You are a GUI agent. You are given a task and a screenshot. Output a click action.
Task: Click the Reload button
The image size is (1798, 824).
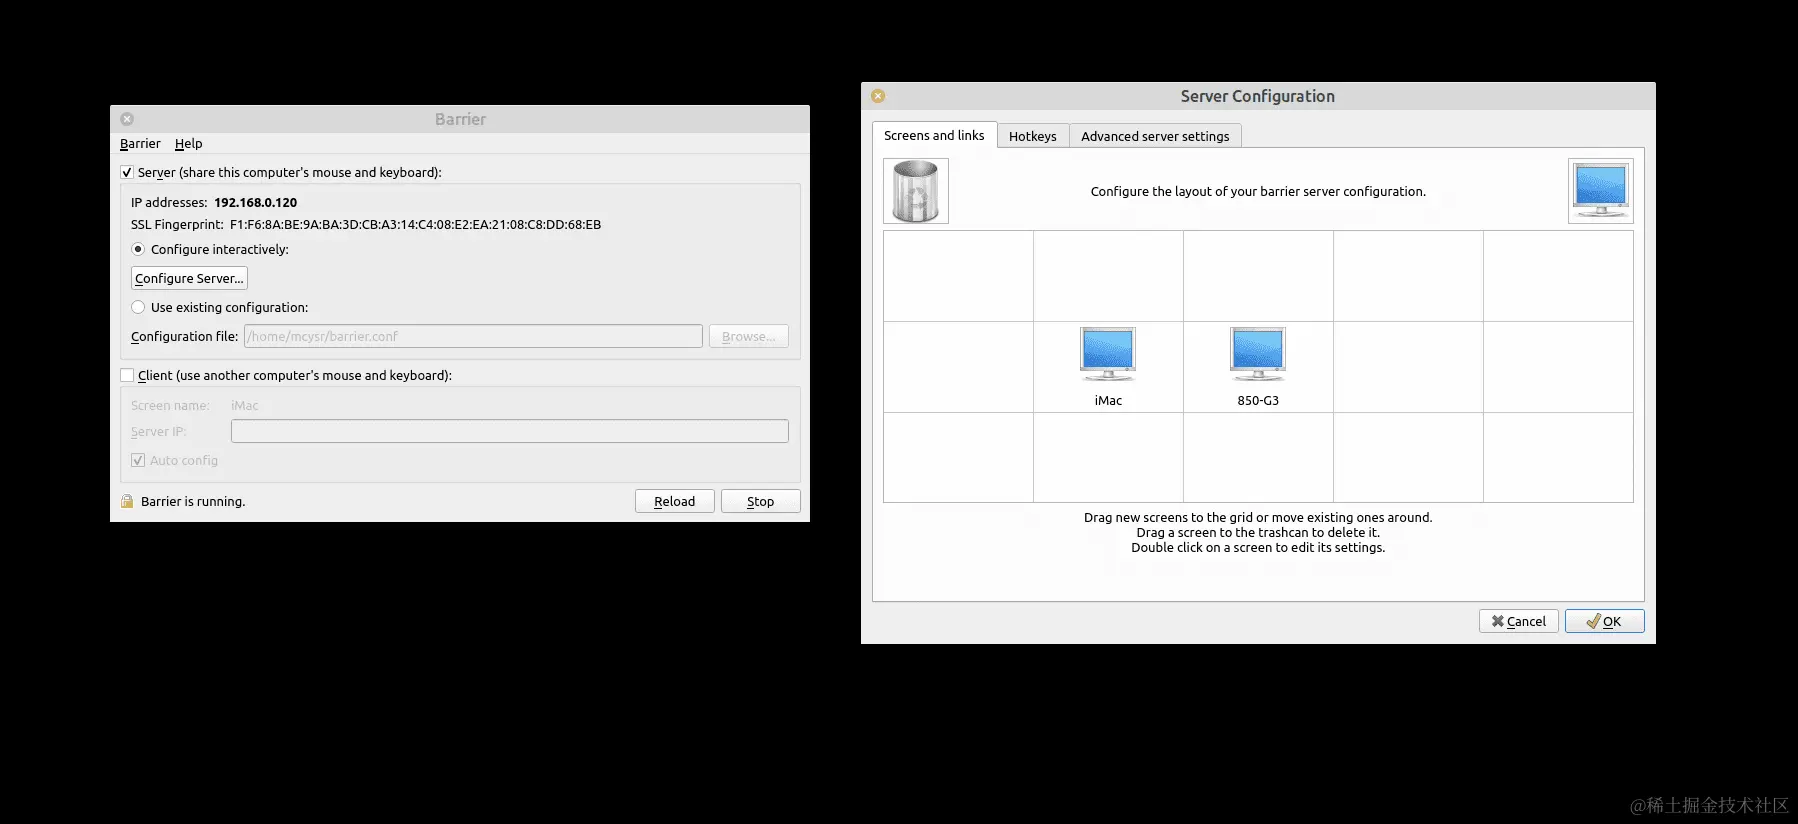(675, 501)
